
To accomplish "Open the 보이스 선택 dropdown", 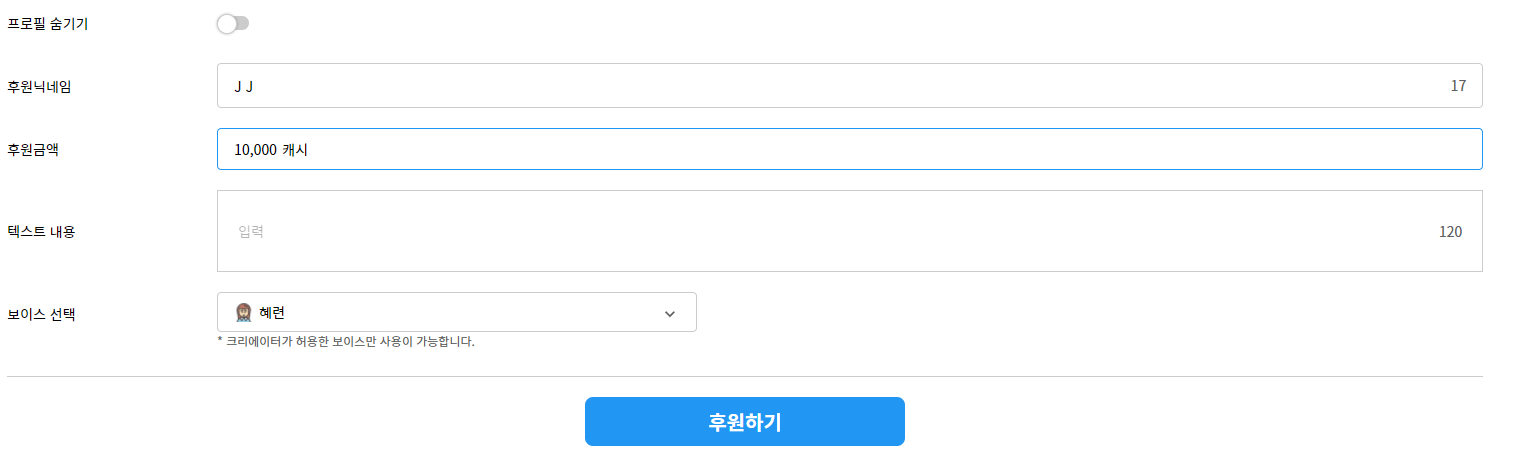I will pyautogui.click(x=457, y=312).
